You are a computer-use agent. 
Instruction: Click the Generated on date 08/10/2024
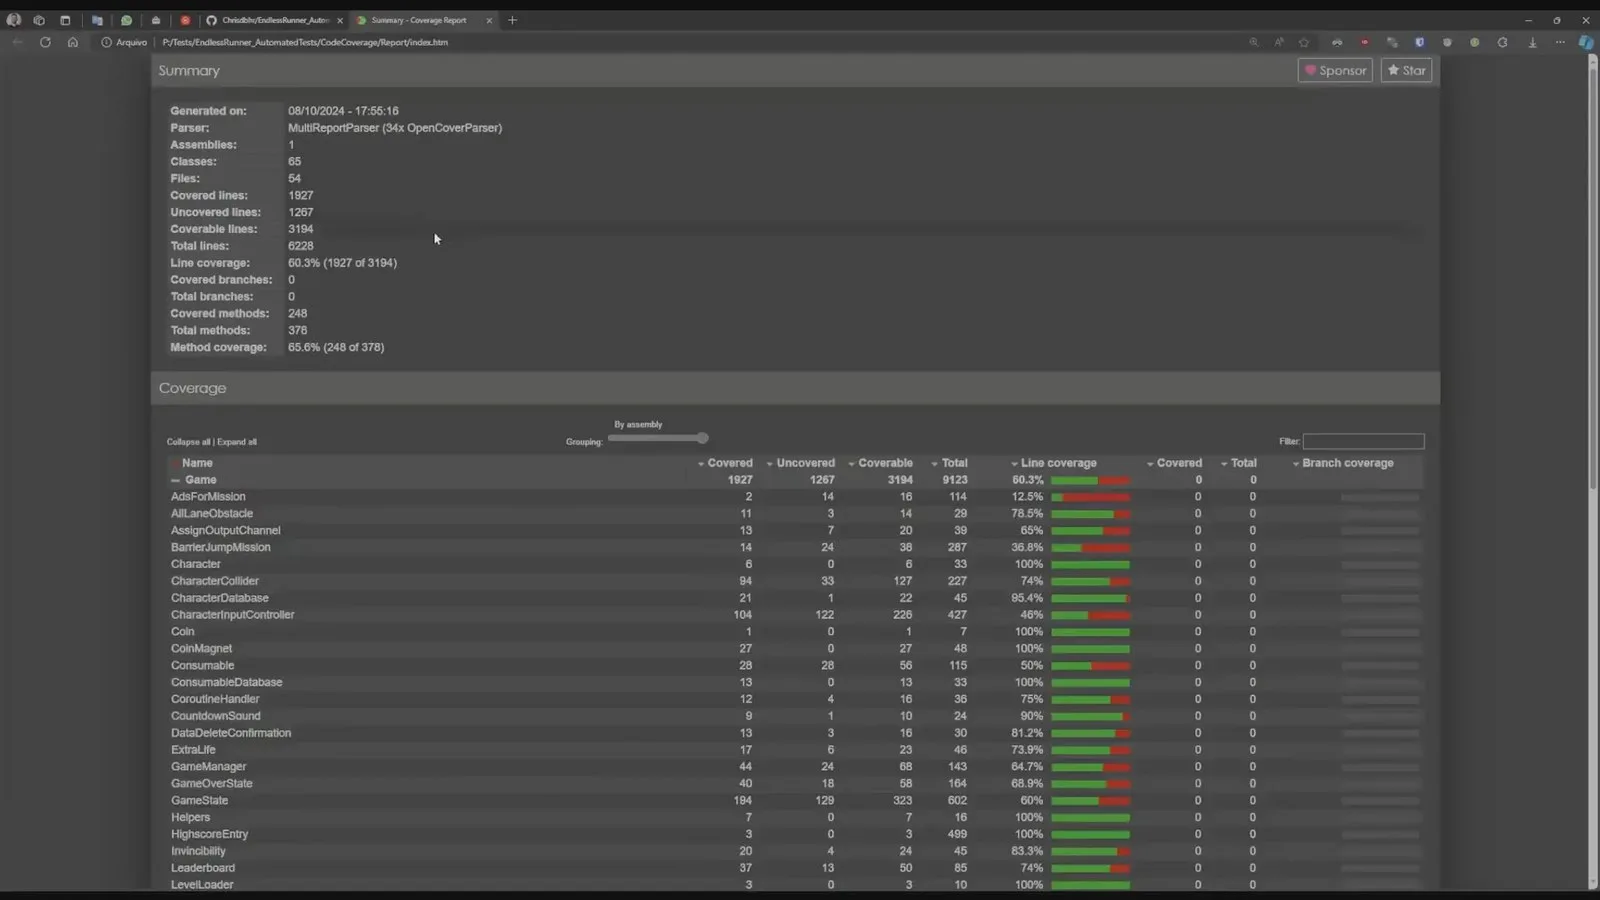click(343, 111)
